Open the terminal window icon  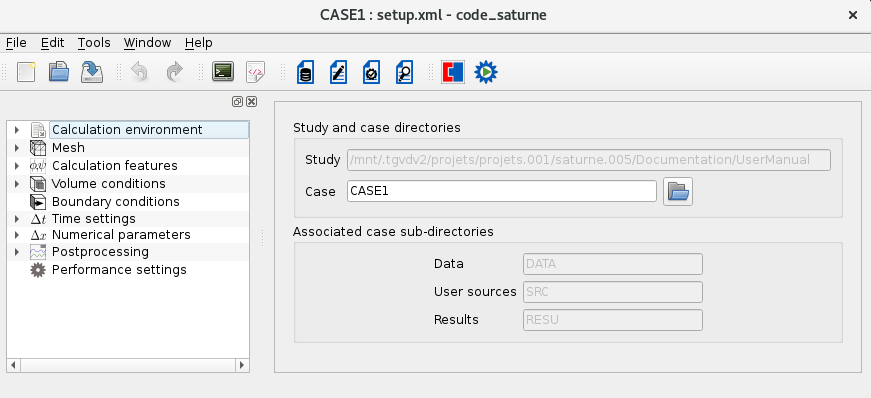coord(223,72)
